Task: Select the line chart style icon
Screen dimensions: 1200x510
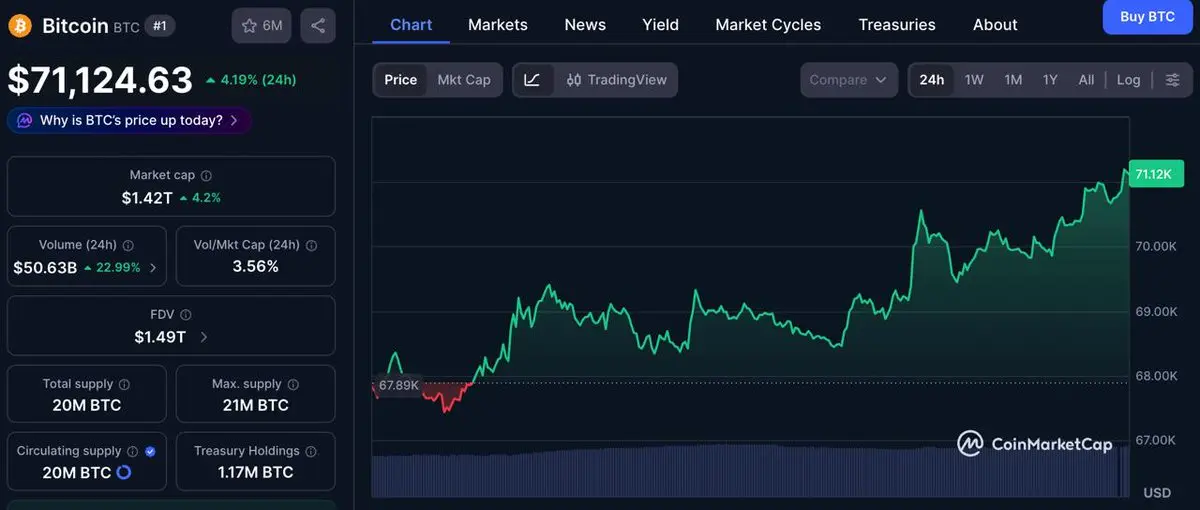Action: tap(532, 80)
